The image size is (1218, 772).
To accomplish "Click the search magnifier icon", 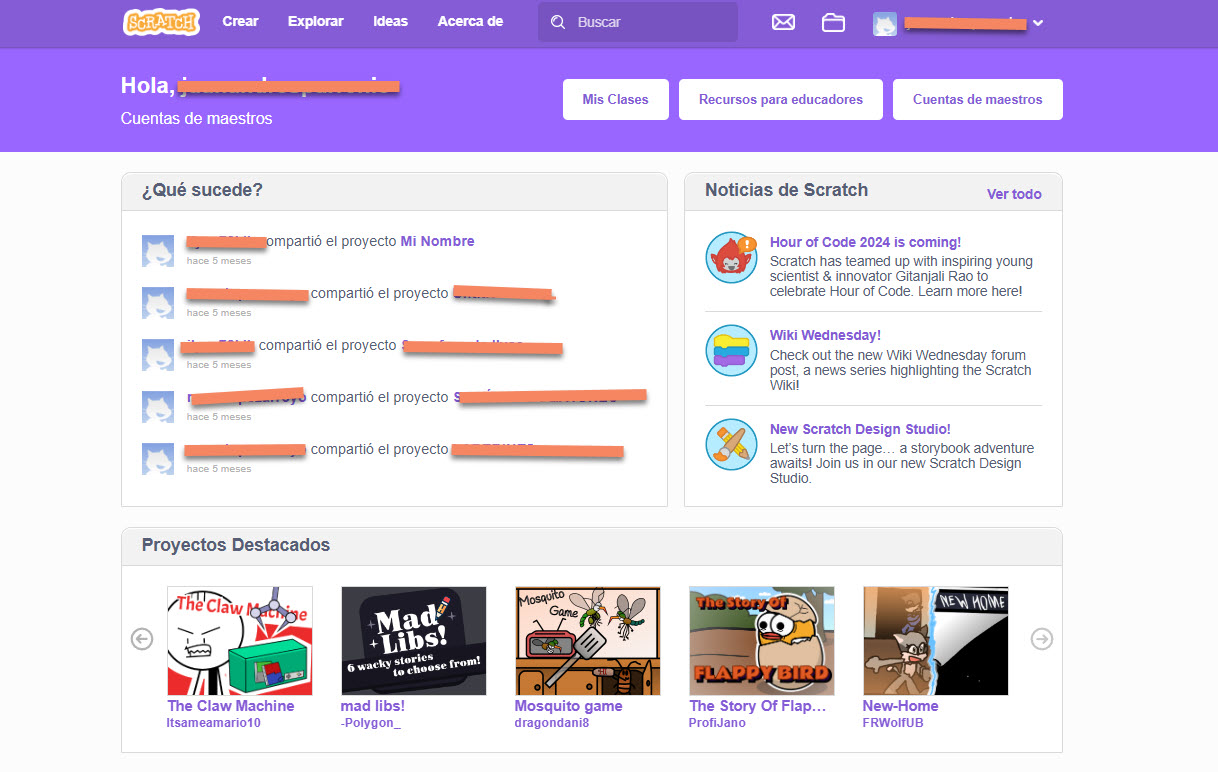I will tap(557, 21).
